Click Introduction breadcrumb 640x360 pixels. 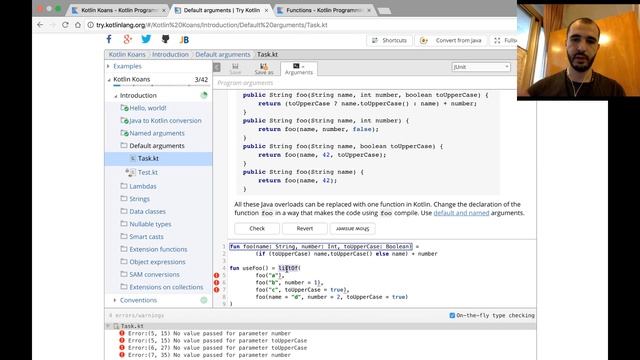(170, 54)
